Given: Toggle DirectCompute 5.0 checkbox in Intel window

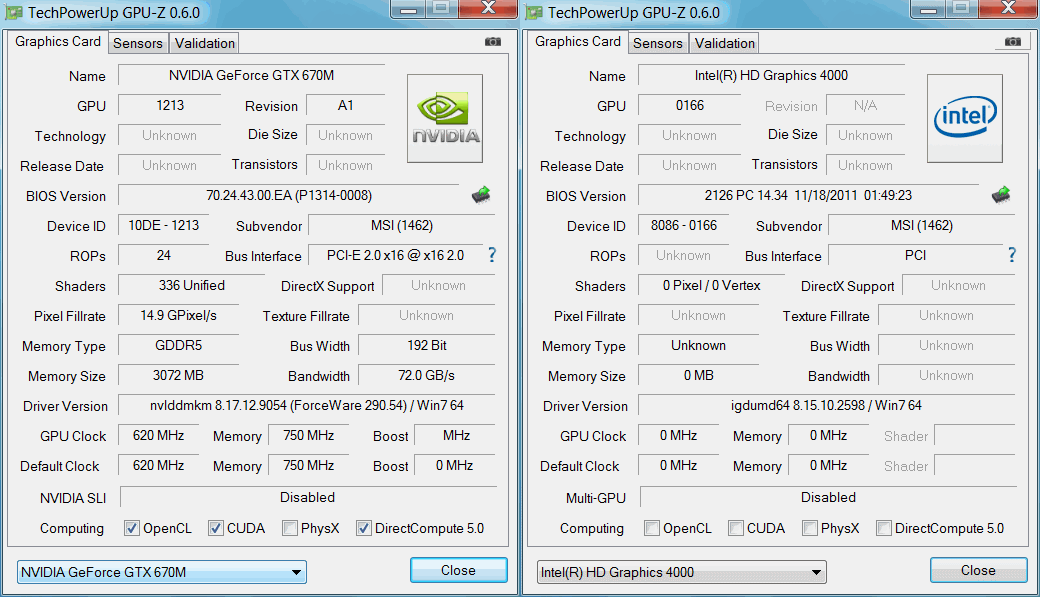Looking at the screenshot, I should pos(883,528).
